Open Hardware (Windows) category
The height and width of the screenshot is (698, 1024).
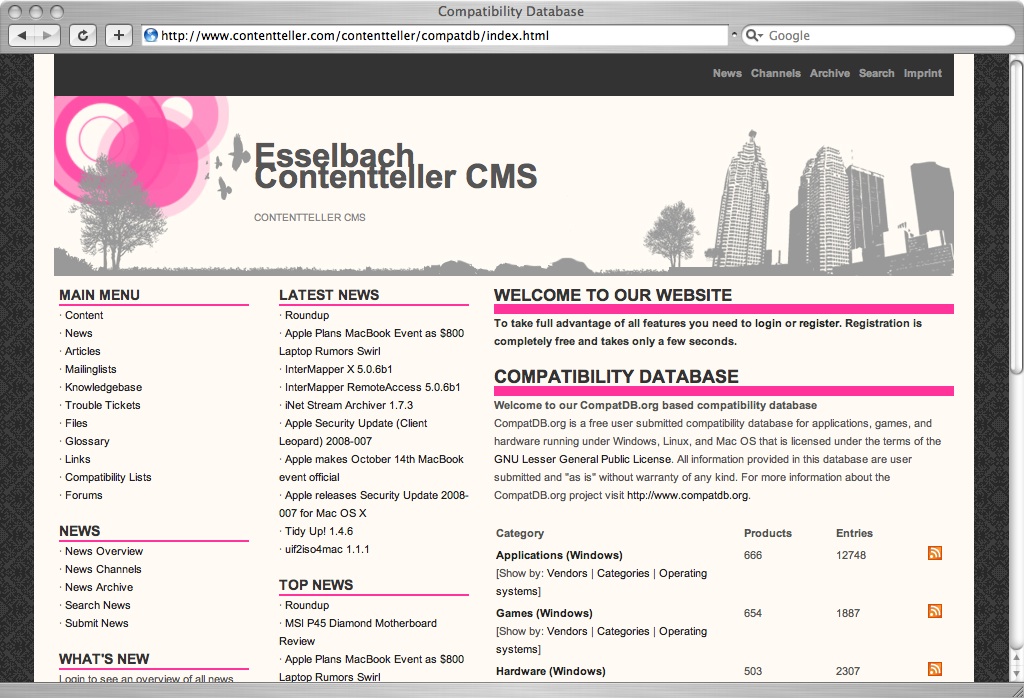(551, 671)
